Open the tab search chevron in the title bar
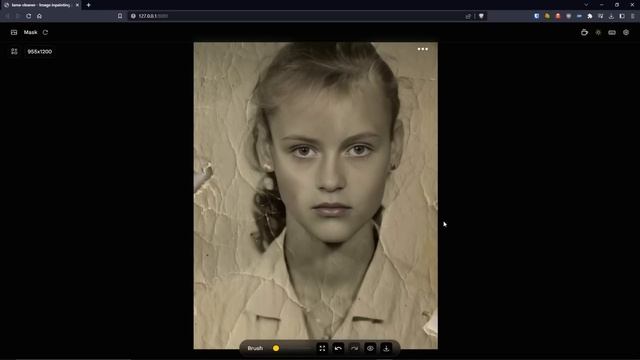 (586, 5)
